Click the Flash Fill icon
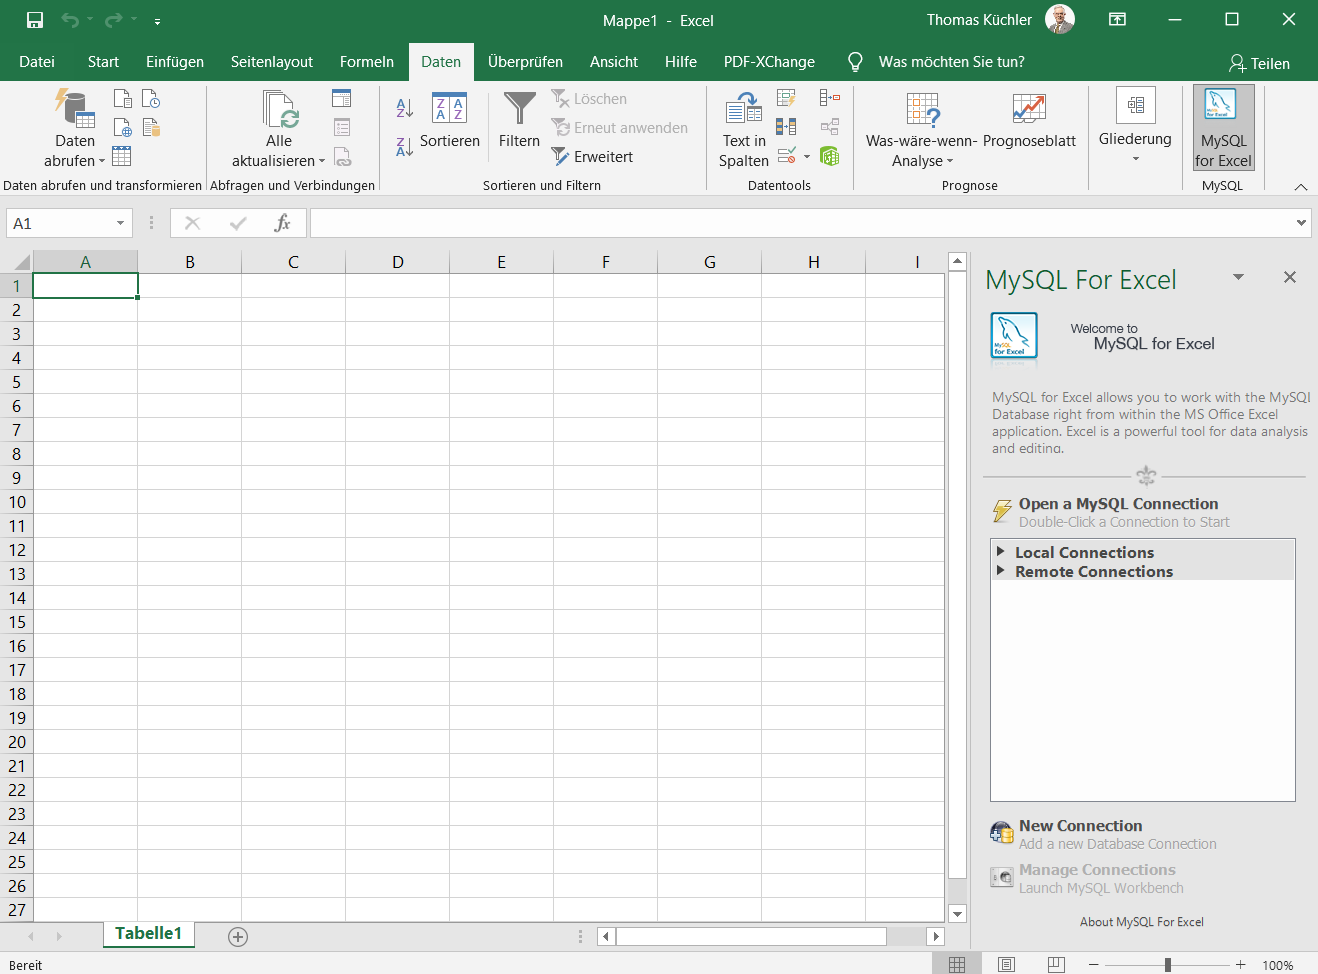Image resolution: width=1318 pixels, height=974 pixels. pos(787,98)
